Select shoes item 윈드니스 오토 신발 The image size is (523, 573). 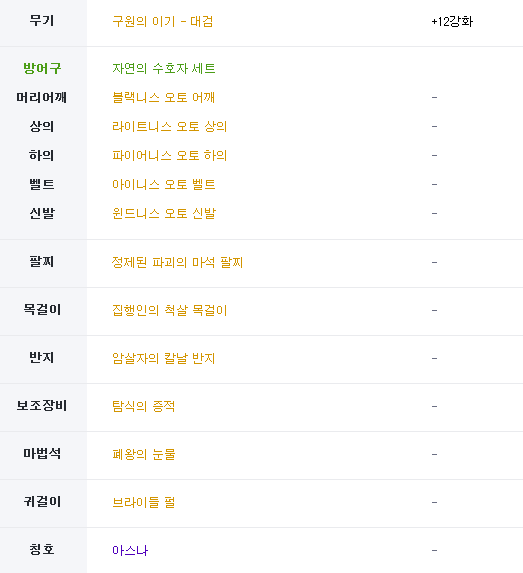point(164,213)
